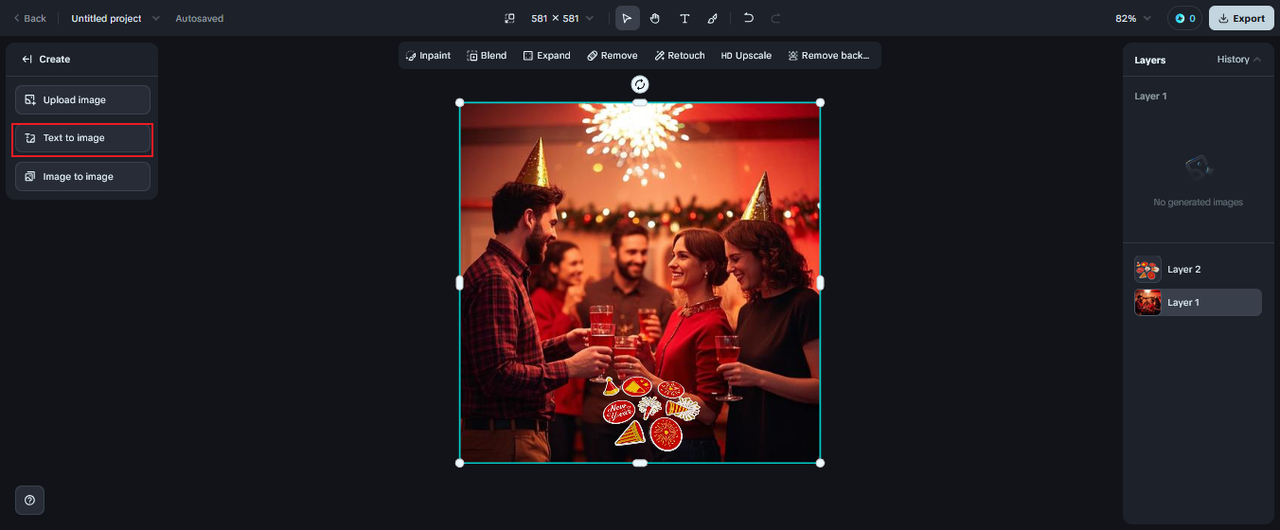This screenshot has width=1280, height=530.
Task: Choose Upload image in the Create panel
Action: (82, 100)
